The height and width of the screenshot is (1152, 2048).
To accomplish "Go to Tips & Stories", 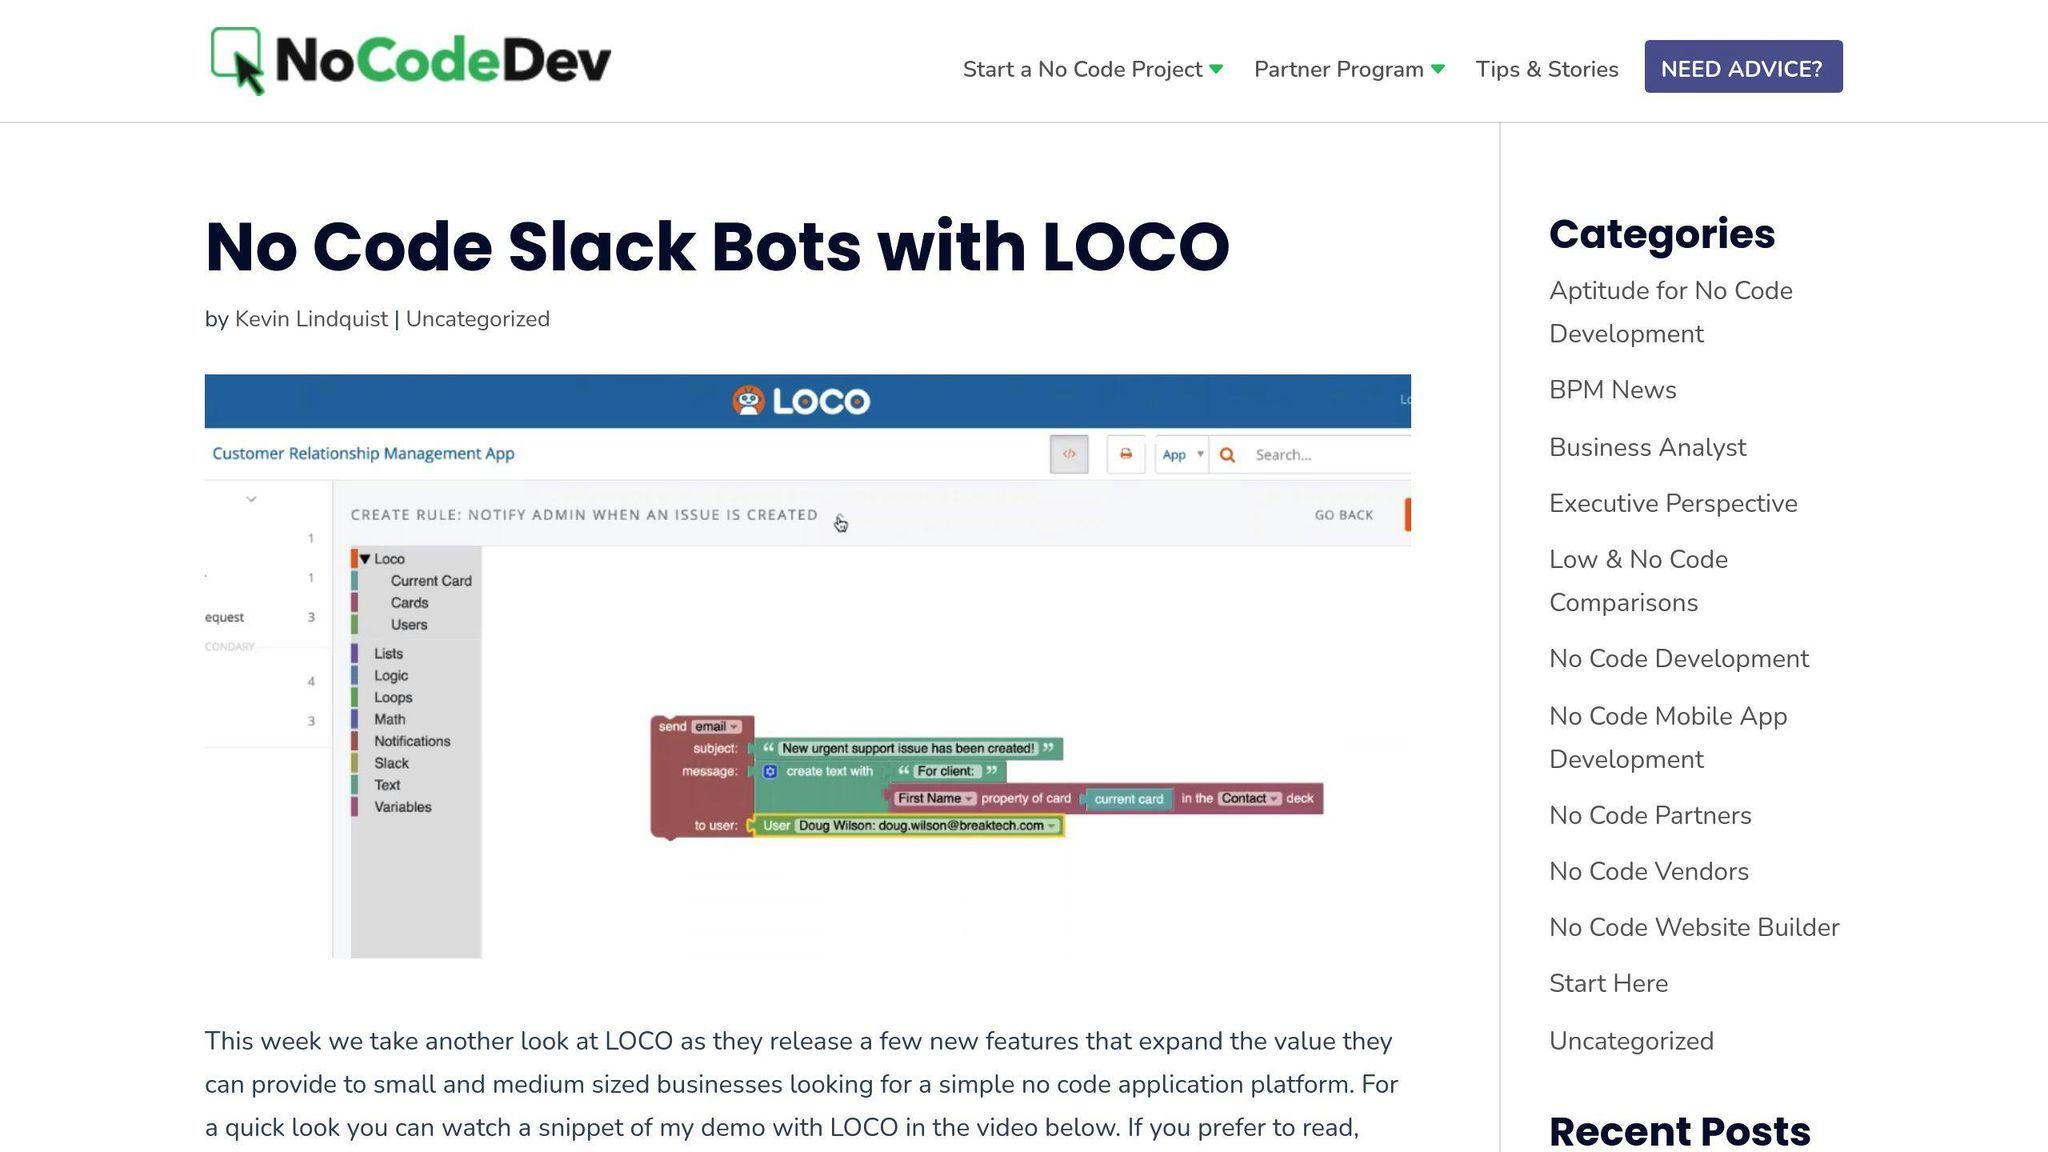I will pyautogui.click(x=1547, y=69).
